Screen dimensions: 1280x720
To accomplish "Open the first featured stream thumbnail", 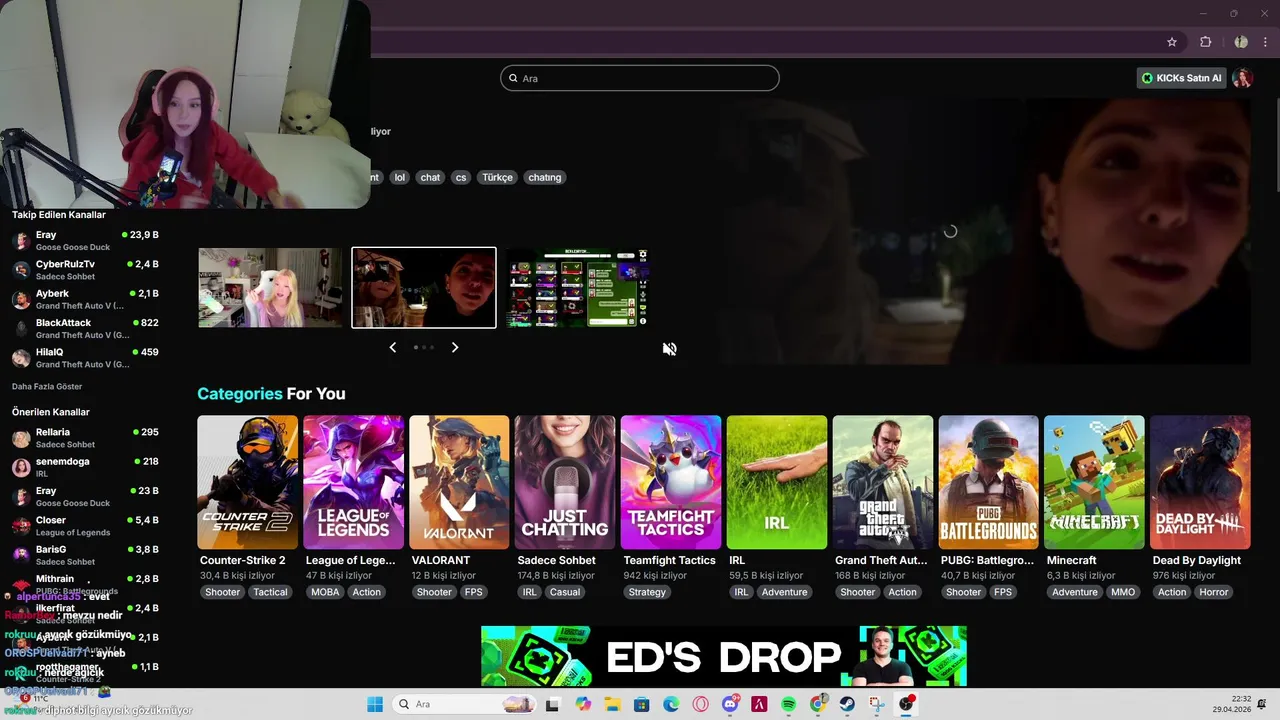I will pos(270,288).
